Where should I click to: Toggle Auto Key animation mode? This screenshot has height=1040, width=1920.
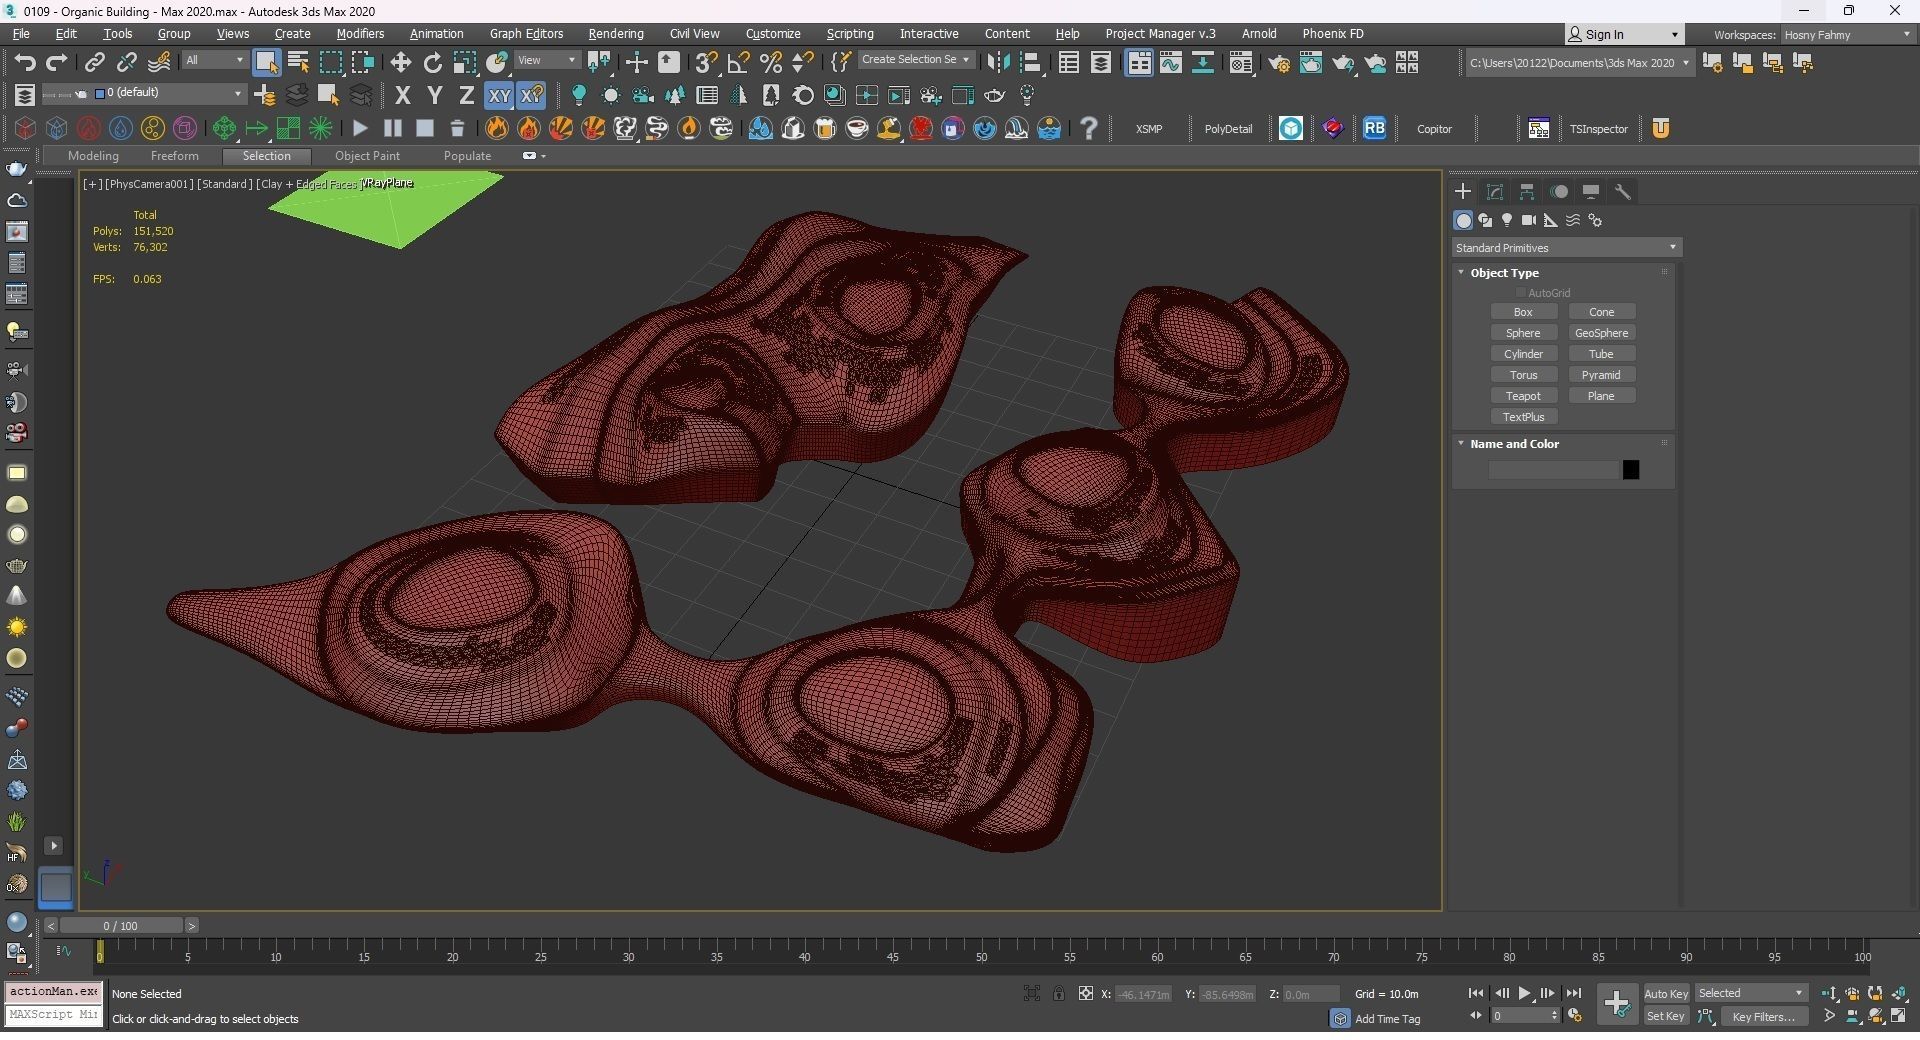tap(1665, 994)
